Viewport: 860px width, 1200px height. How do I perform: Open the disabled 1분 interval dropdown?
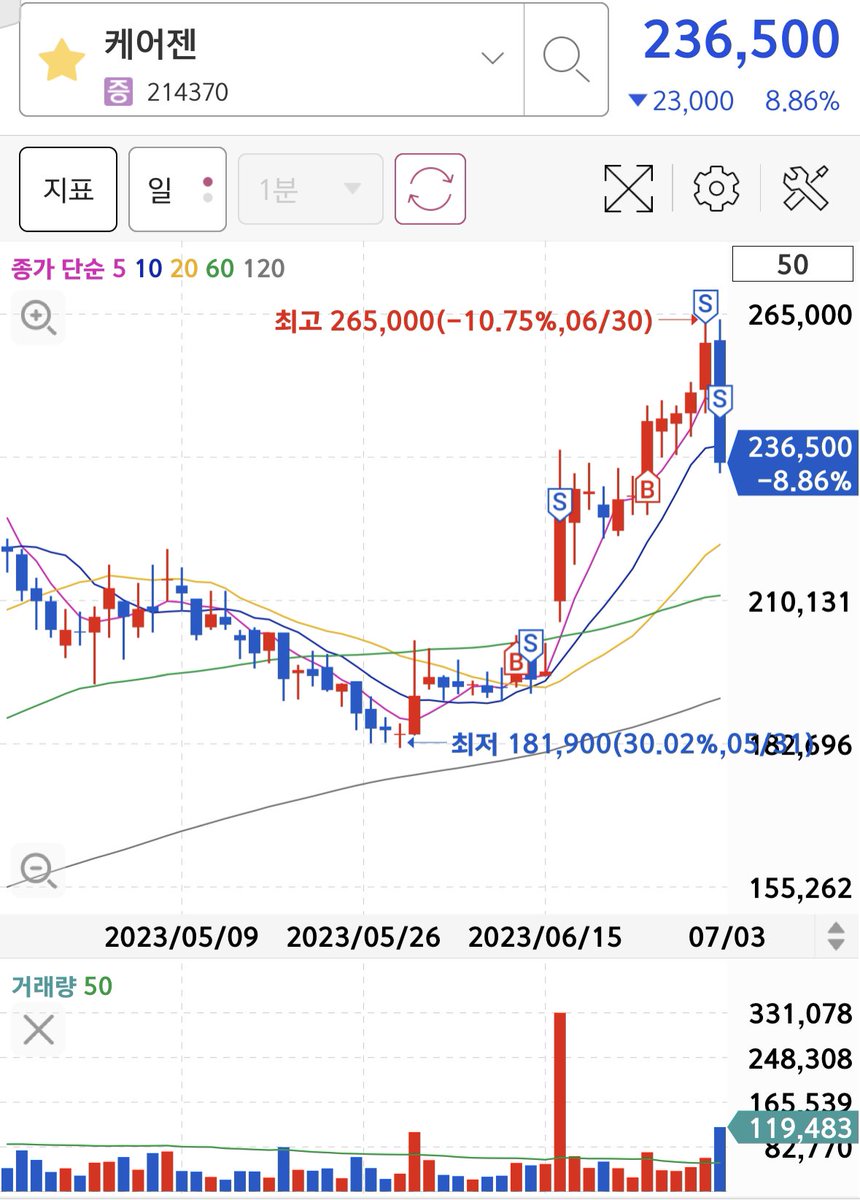310,189
